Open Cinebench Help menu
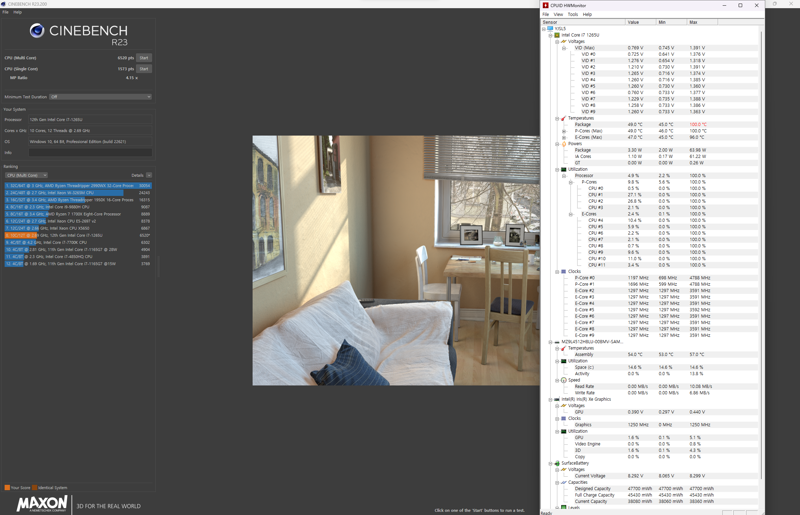Viewport: 800px width, 515px height. point(17,12)
